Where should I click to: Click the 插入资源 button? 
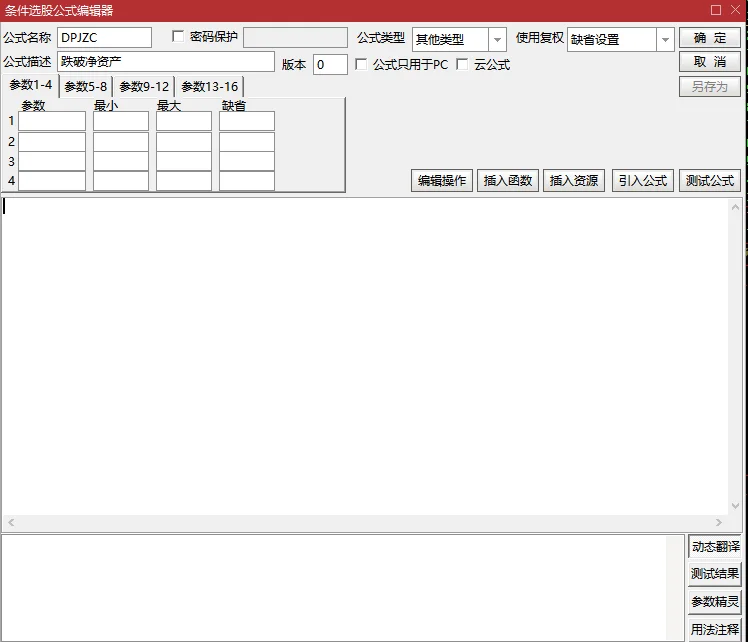click(574, 181)
